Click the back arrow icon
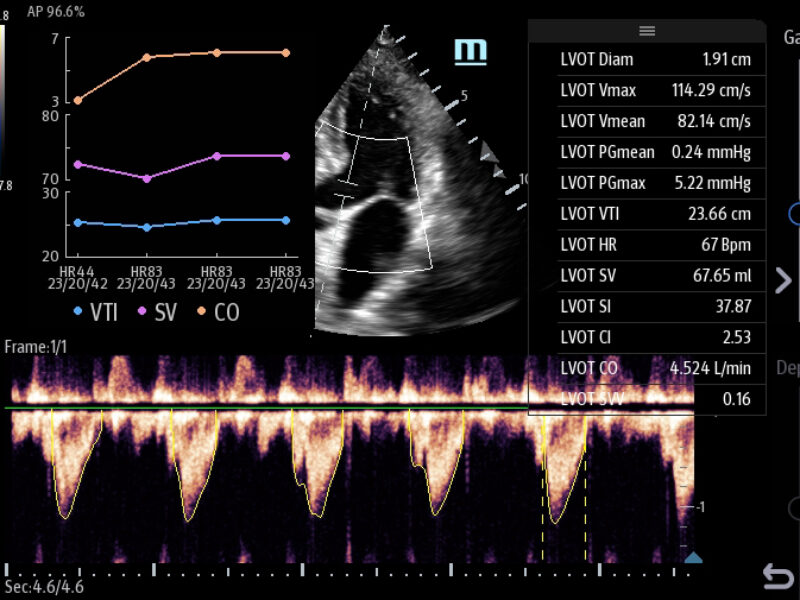 coord(777,576)
